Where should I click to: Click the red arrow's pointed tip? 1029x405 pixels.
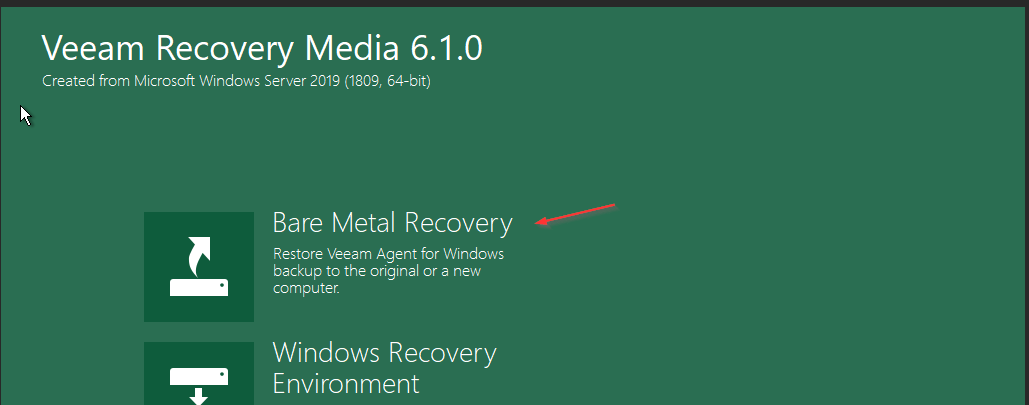click(x=539, y=223)
